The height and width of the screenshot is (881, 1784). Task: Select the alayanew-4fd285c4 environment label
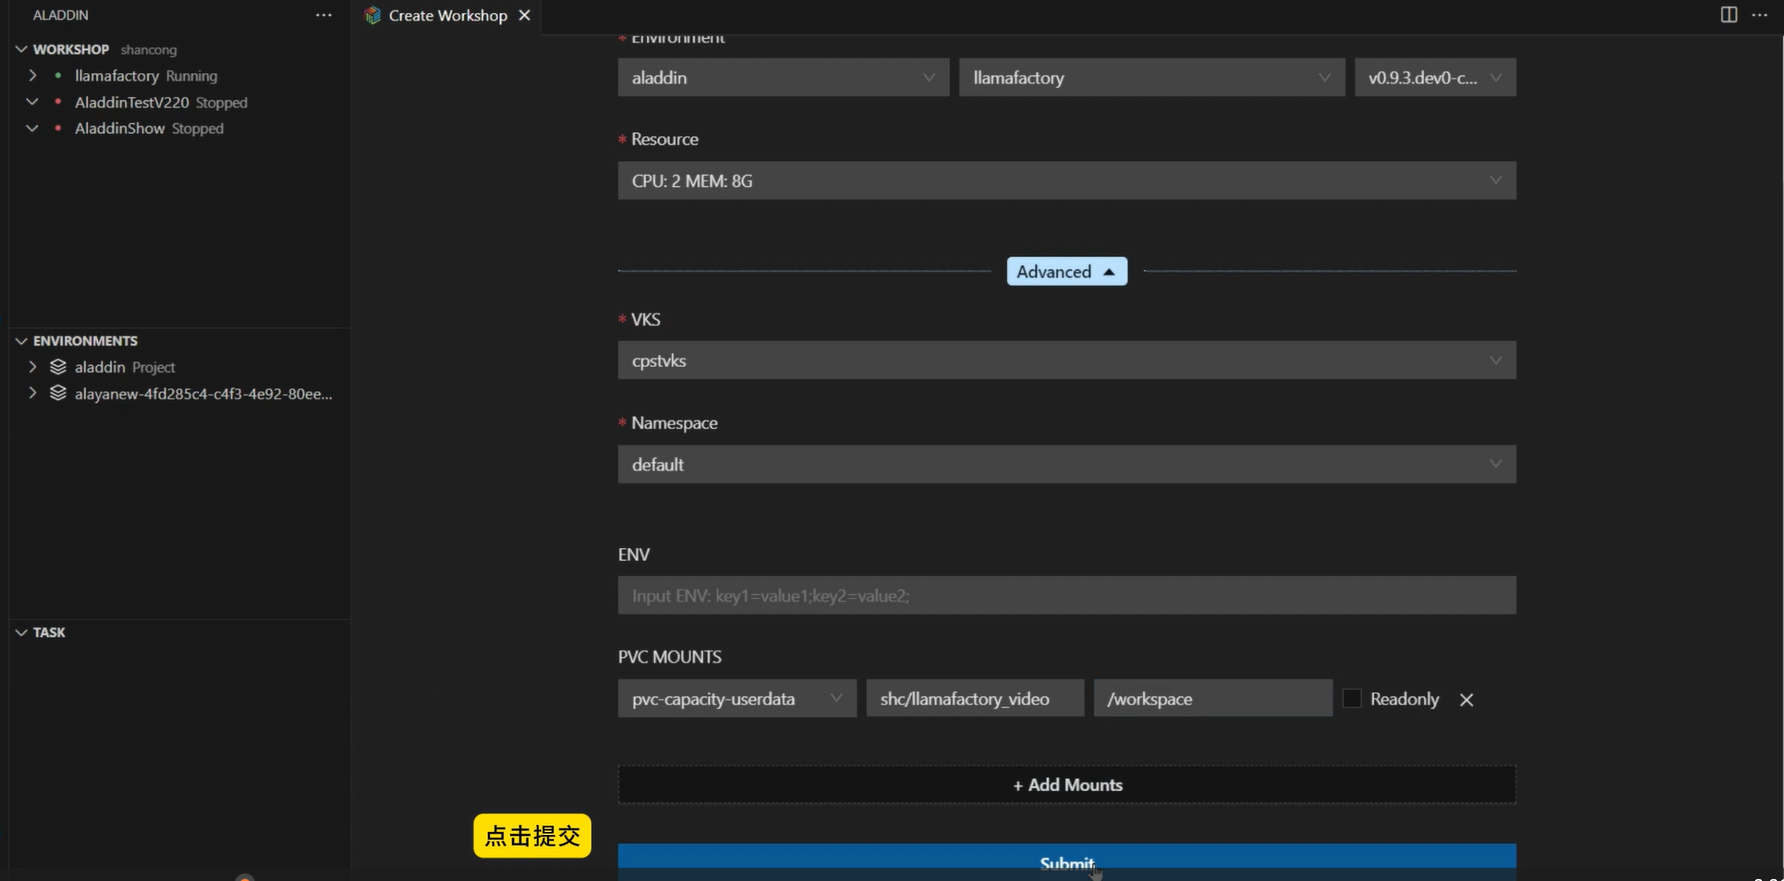(203, 393)
